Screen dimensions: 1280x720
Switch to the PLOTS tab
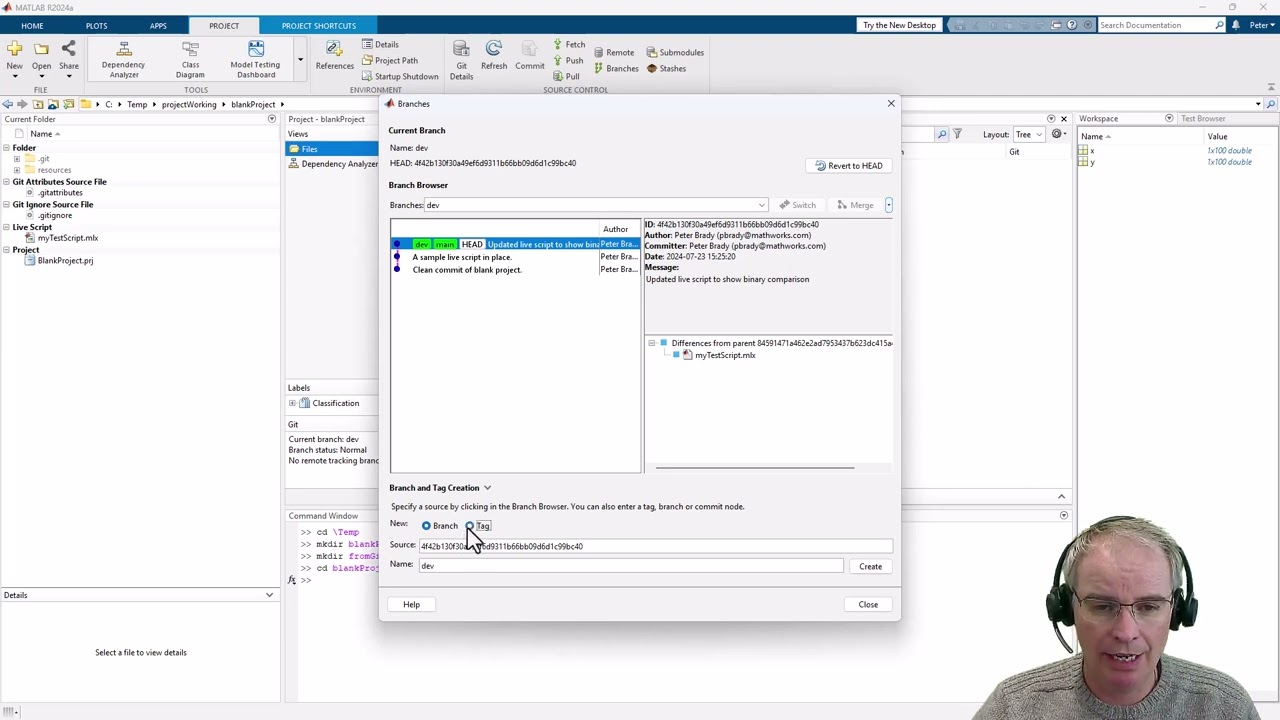tap(96, 26)
